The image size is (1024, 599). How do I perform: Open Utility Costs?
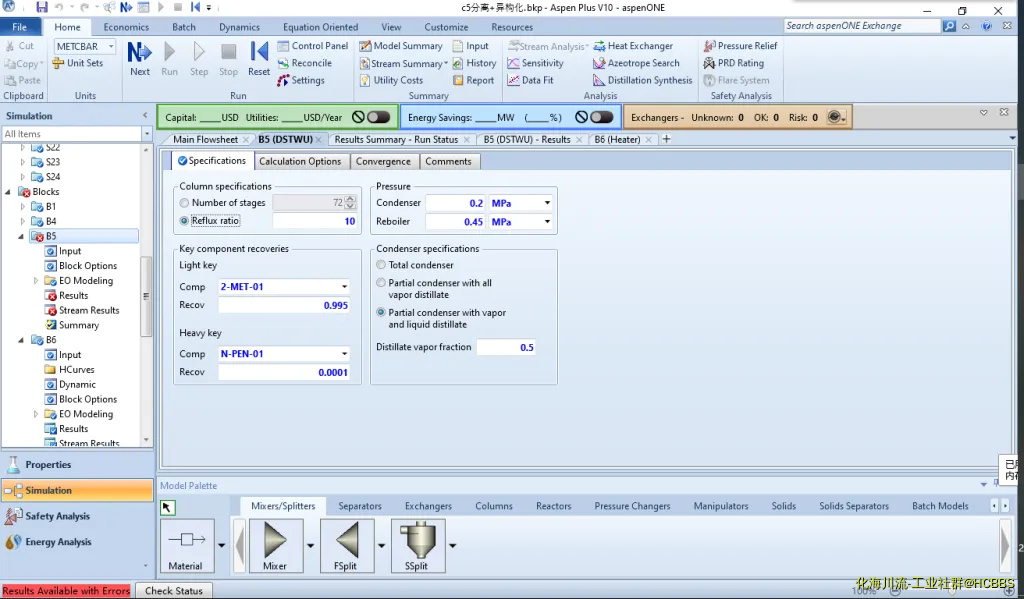(391, 80)
